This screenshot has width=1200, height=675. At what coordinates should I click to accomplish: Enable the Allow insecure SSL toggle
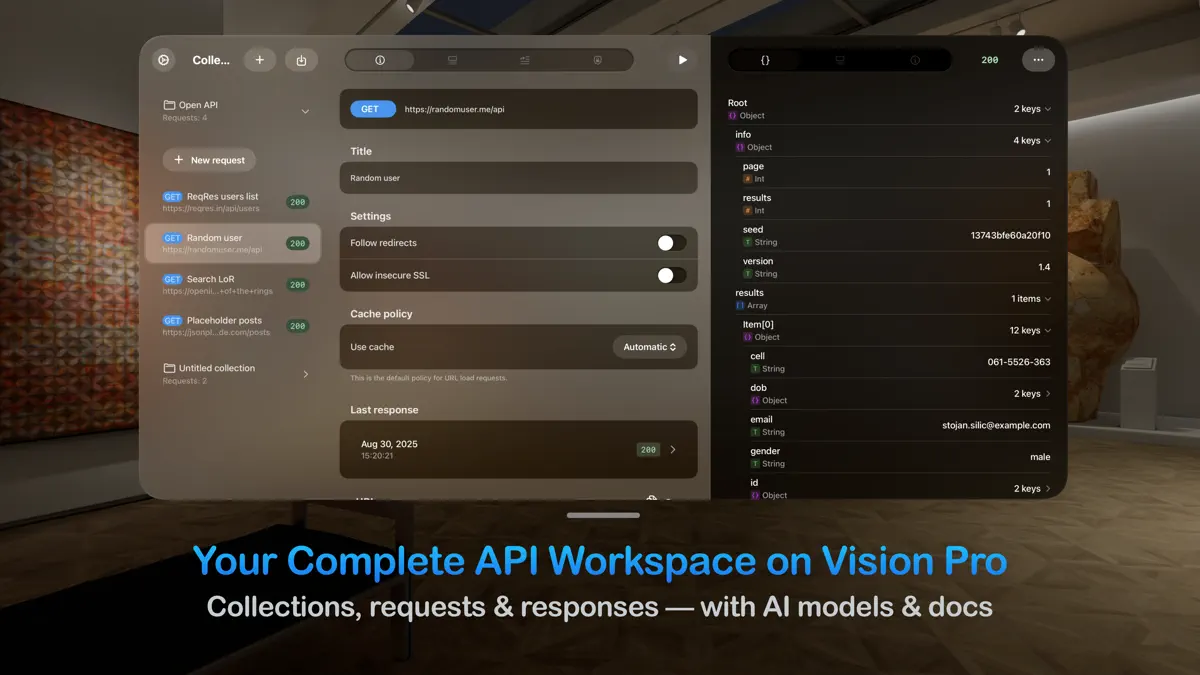[671, 275]
